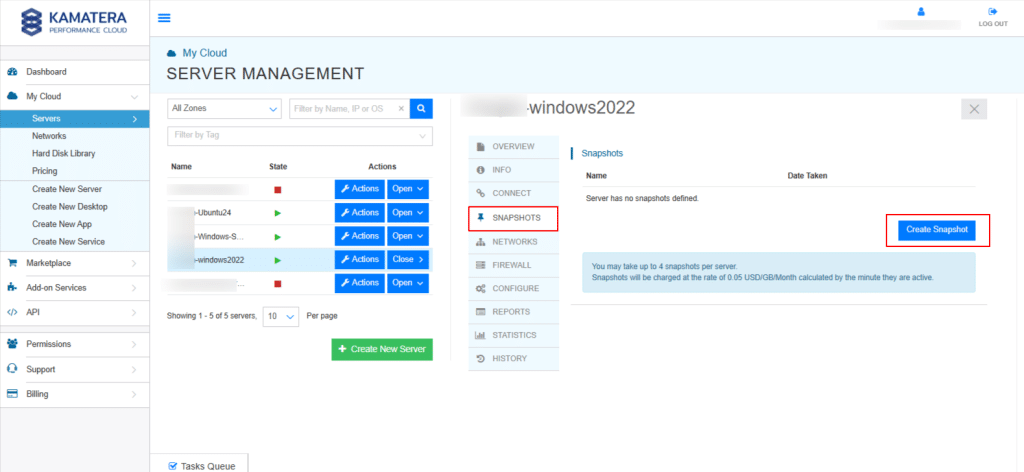The height and width of the screenshot is (472, 1024).
Task: Close the windows2022 server detail panel
Action: [975, 109]
